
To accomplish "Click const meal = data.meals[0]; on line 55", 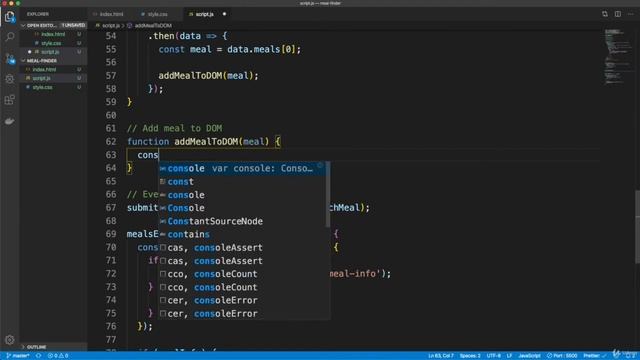I will (x=229, y=49).
